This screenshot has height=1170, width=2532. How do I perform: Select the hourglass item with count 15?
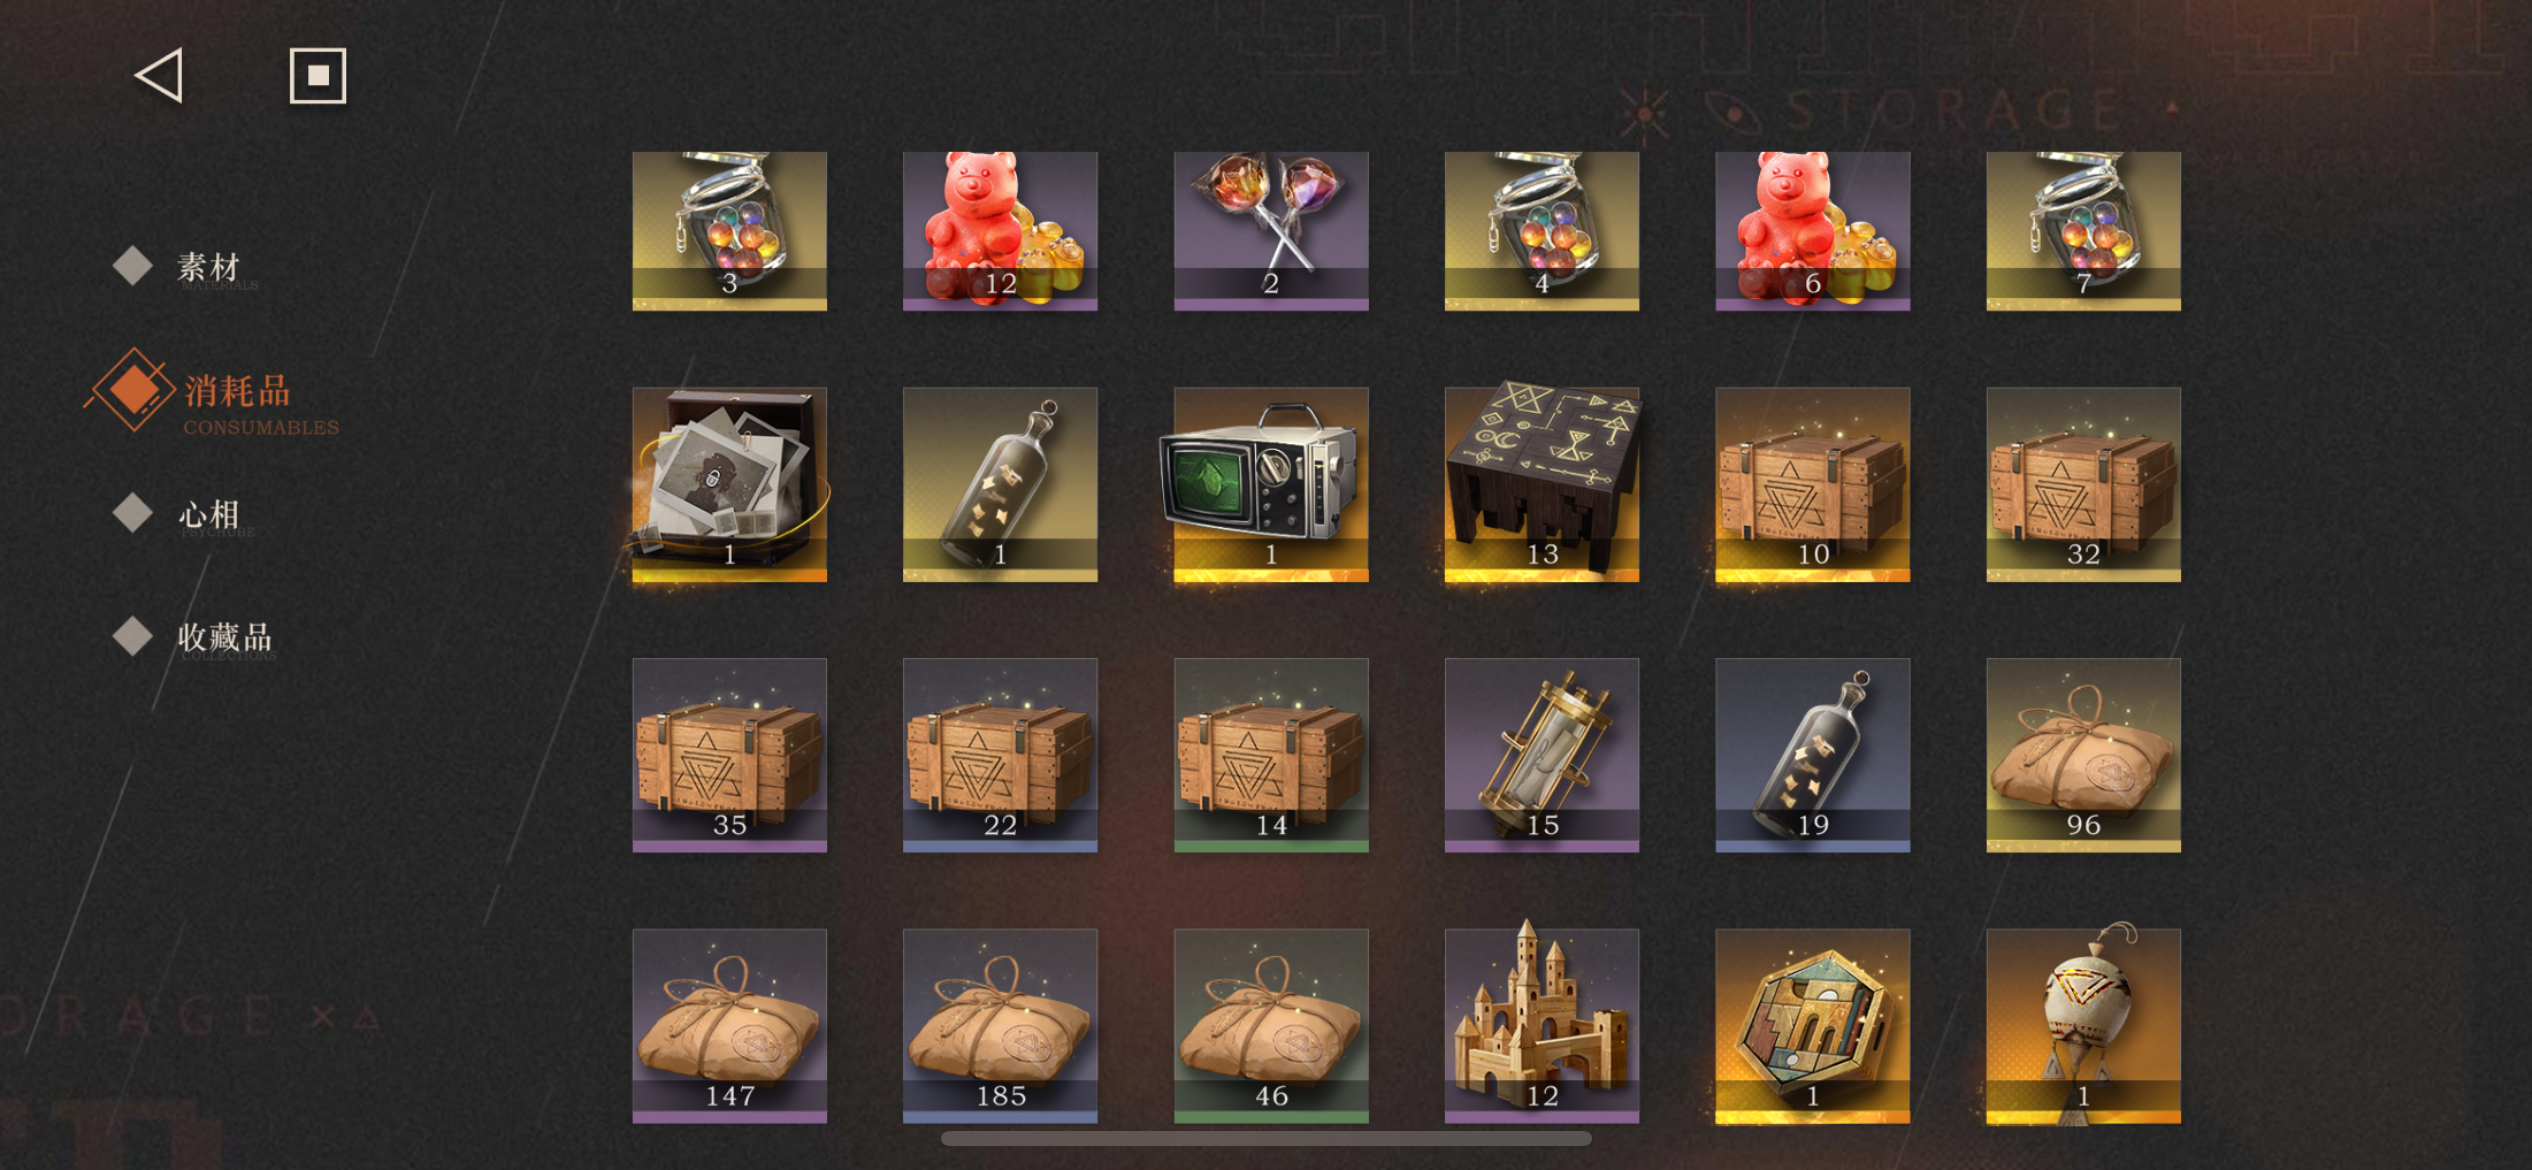coord(1542,755)
